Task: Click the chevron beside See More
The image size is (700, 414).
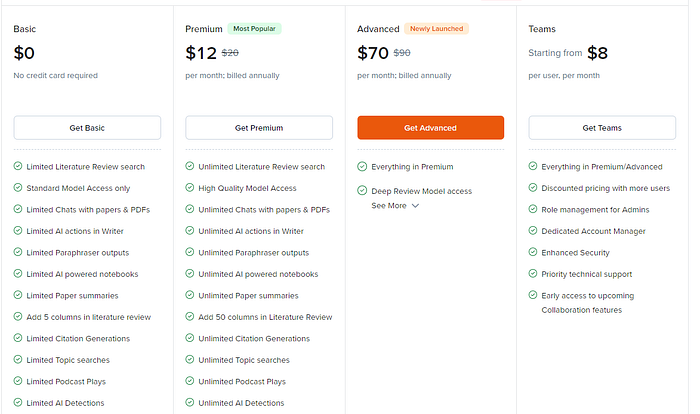Action: coord(415,206)
